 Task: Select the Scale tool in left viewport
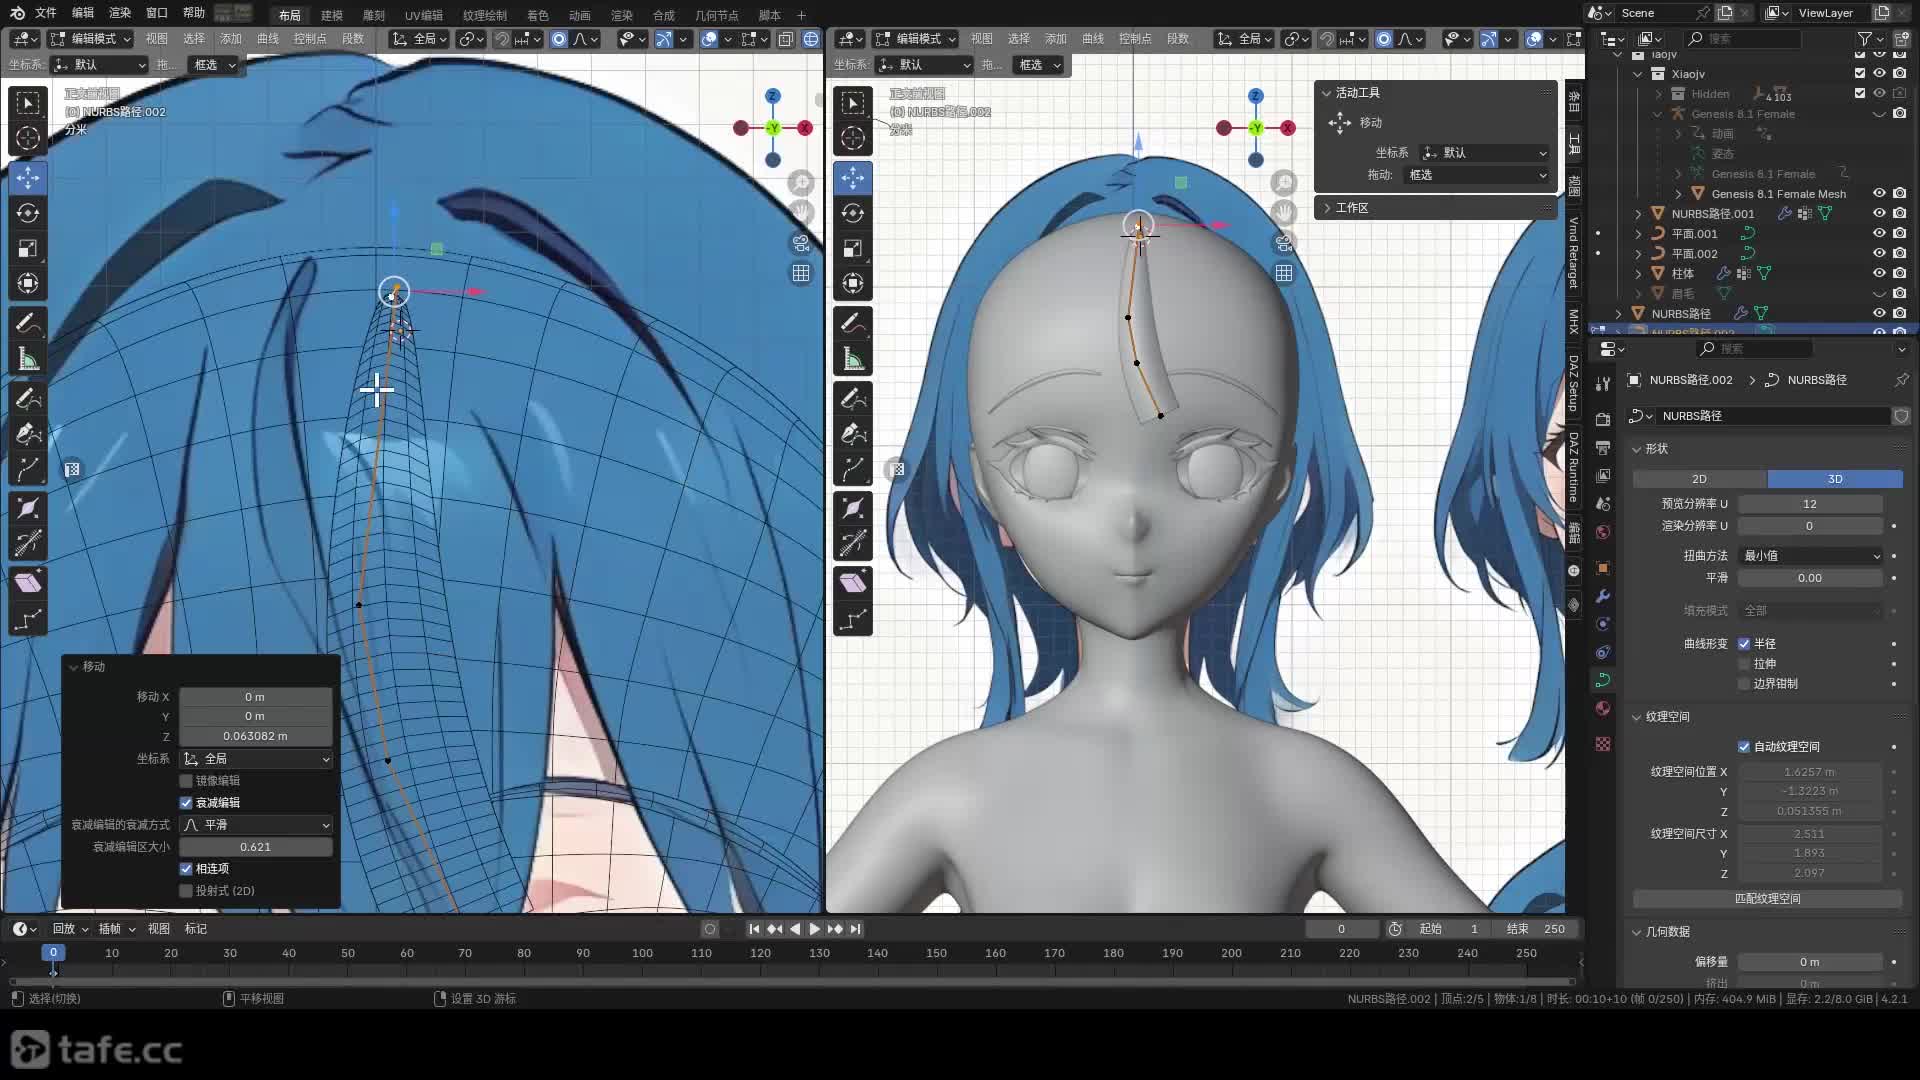(28, 248)
